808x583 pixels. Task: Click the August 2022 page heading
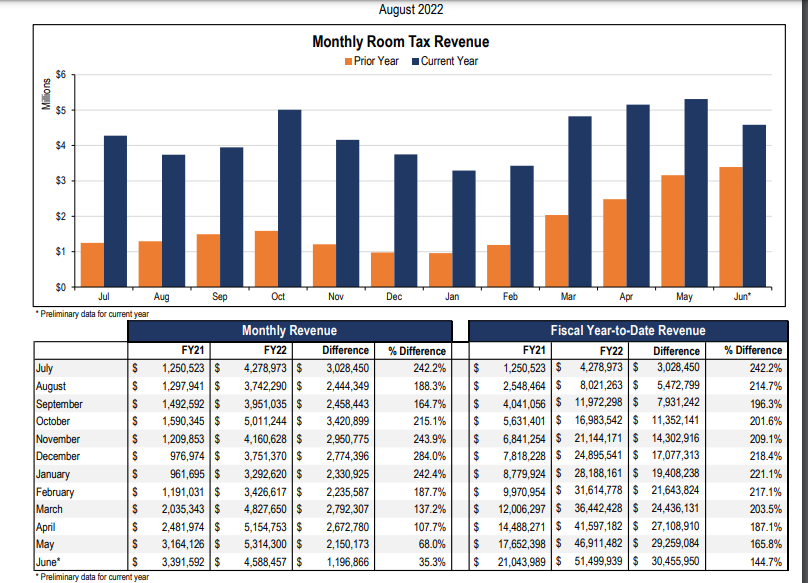coord(412,9)
